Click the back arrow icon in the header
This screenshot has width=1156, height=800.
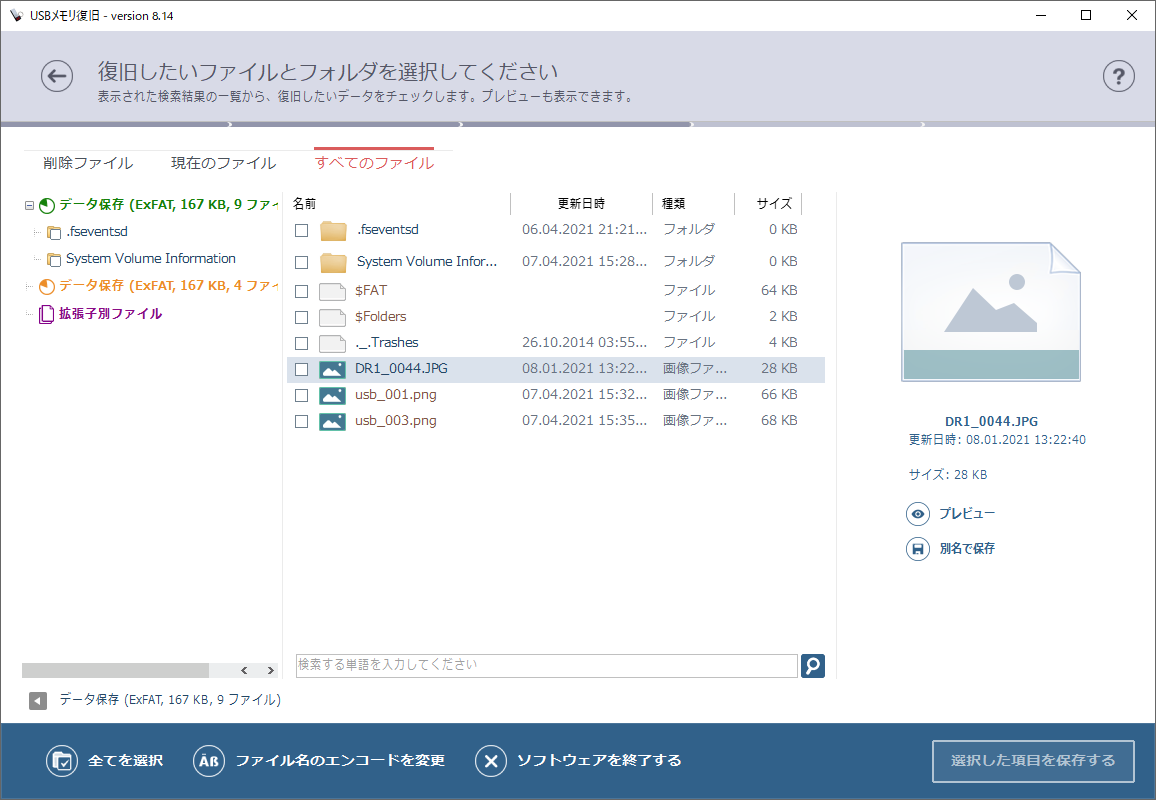click(57, 76)
